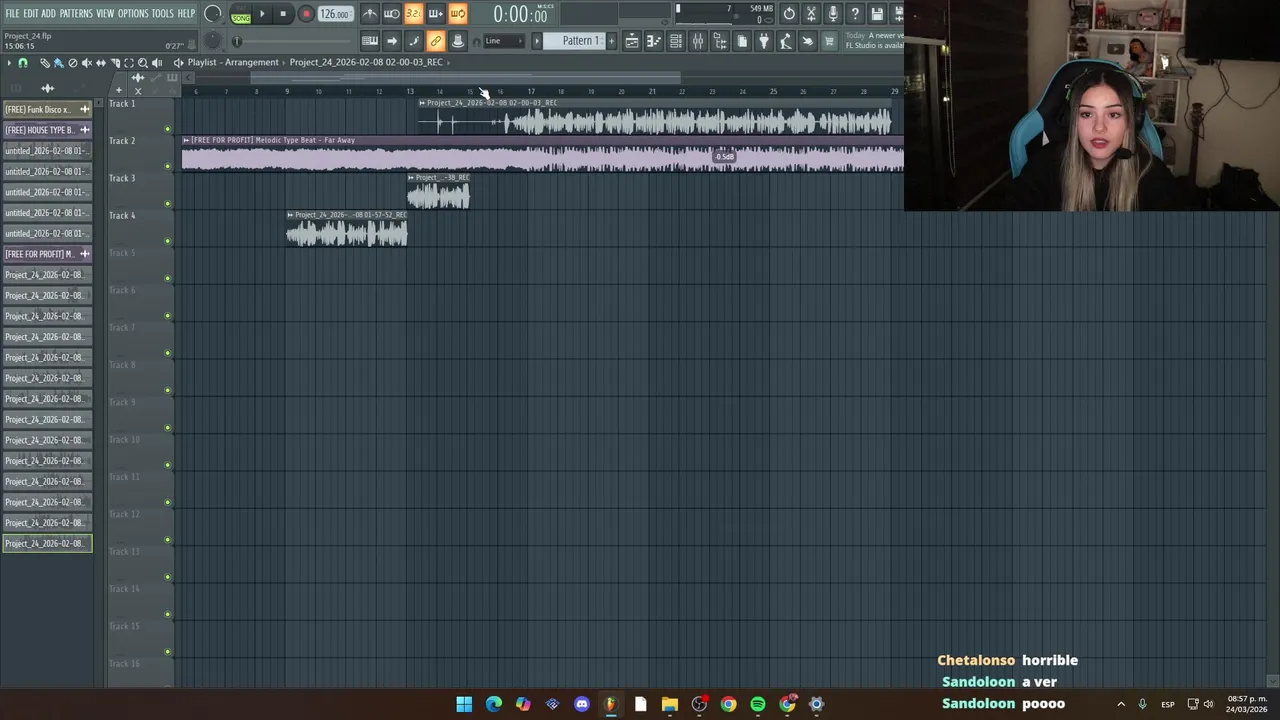Open the OPTIONS menu

[133, 13]
